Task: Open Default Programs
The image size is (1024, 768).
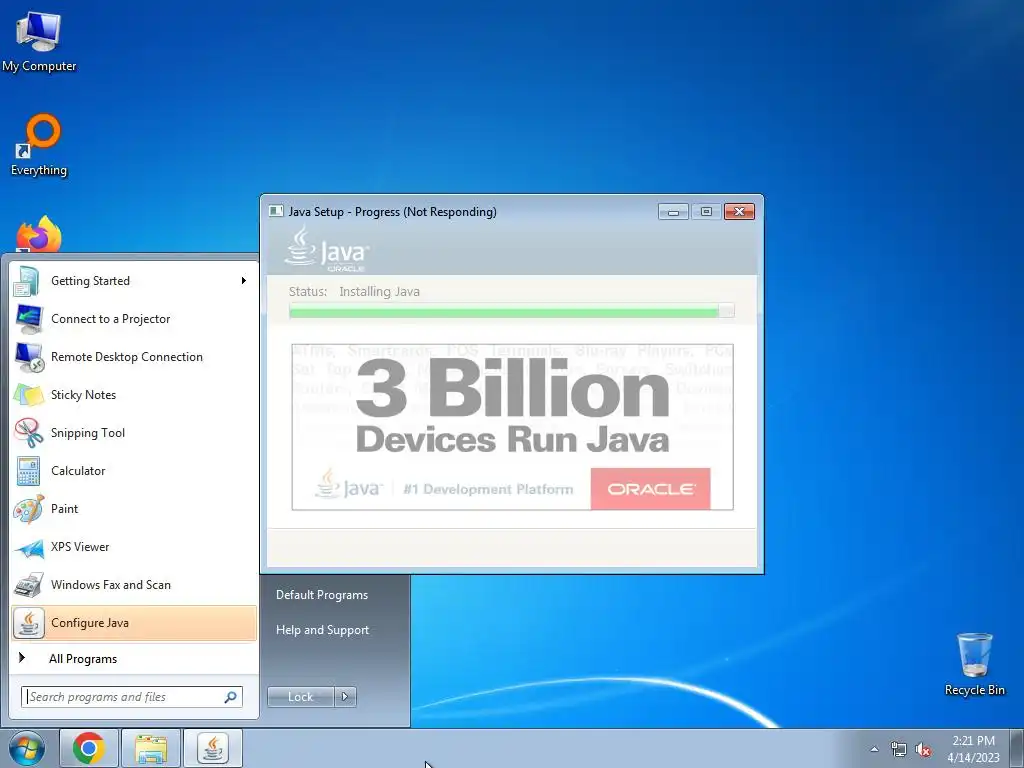Action: click(x=322, y=595)
